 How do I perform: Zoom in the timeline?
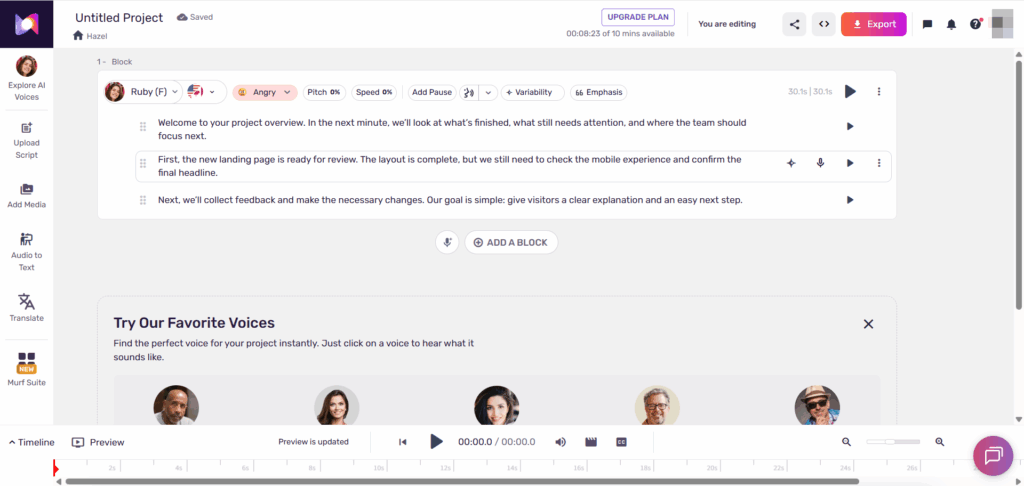(940, 442)
